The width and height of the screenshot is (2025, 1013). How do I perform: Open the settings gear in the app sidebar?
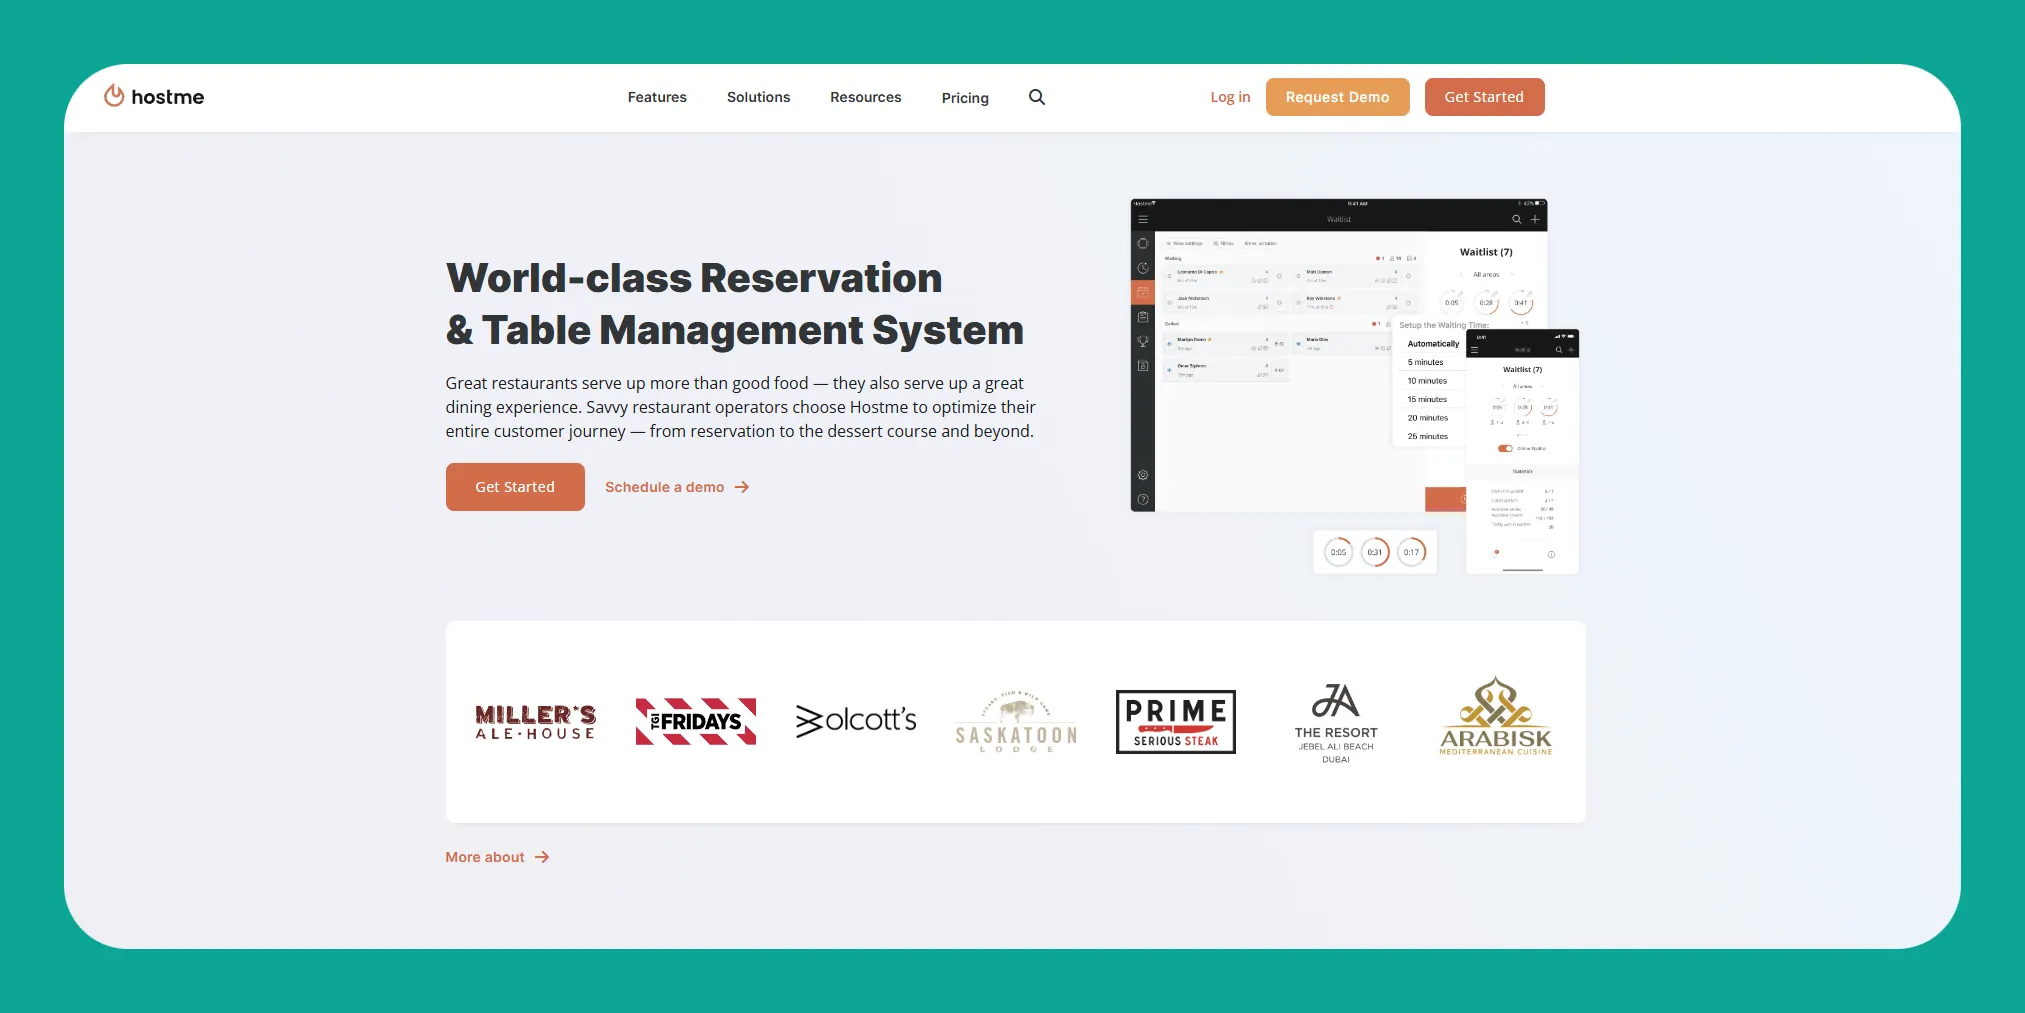1143,475
